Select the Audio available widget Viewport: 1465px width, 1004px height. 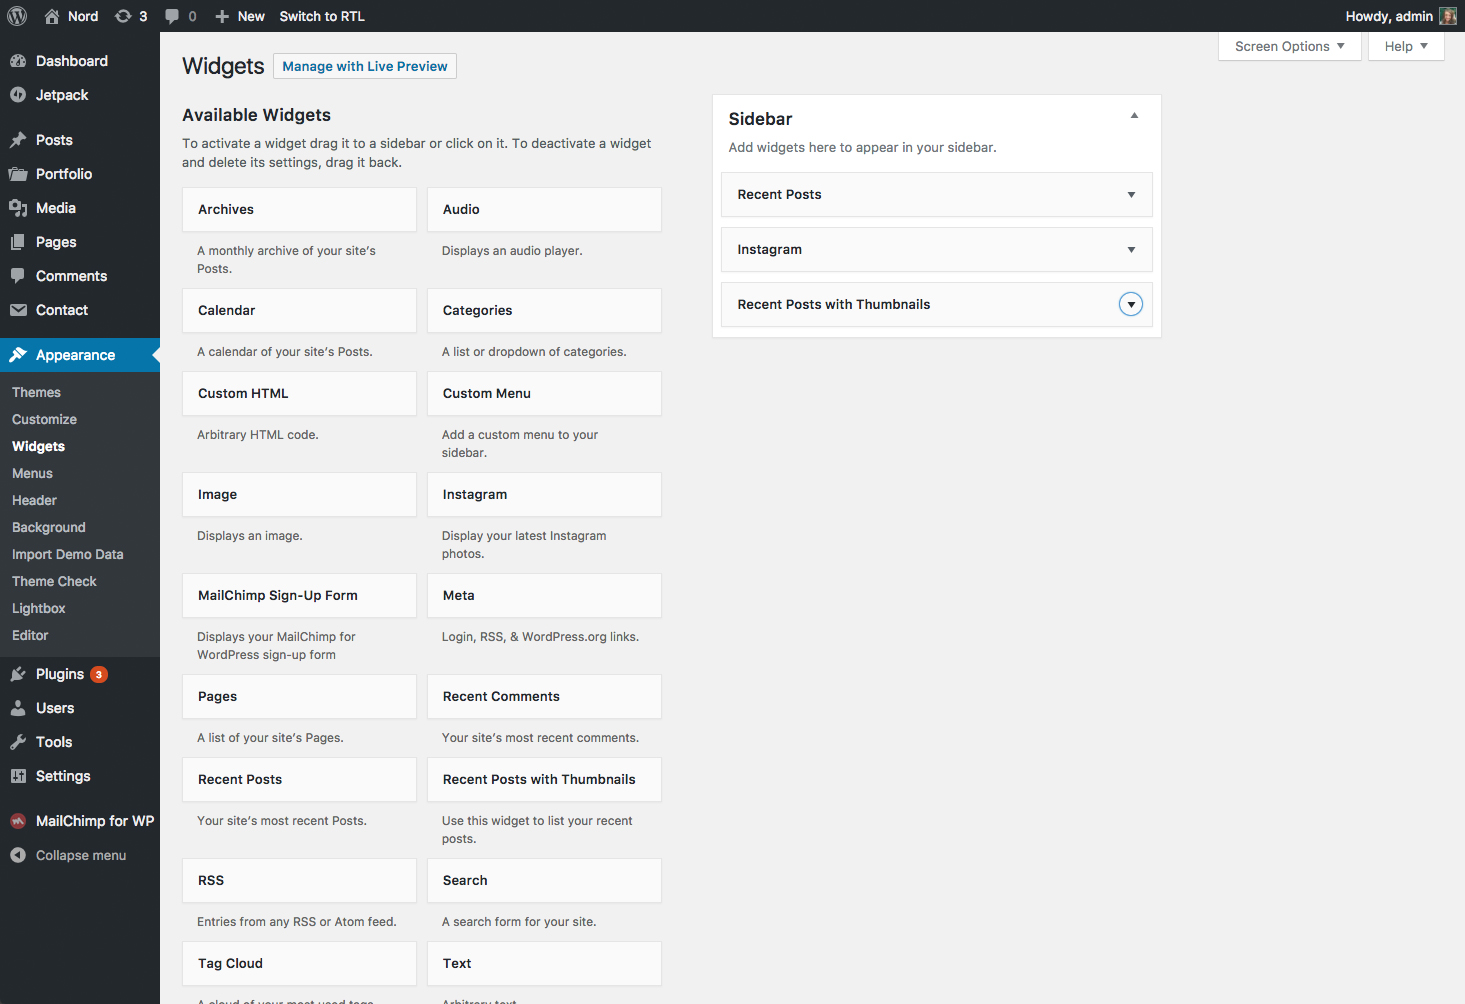(x=544, y=210)
